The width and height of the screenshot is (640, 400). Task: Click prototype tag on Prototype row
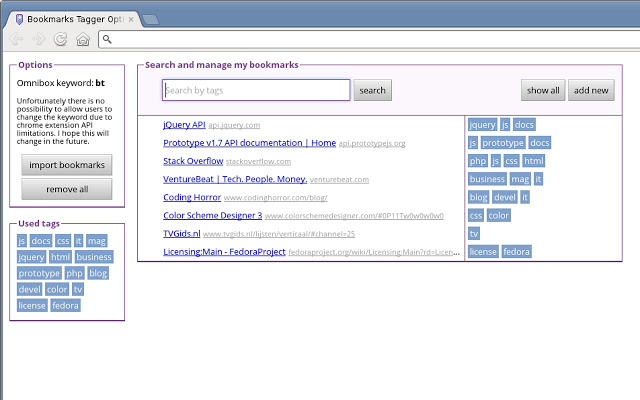[503, 142]
